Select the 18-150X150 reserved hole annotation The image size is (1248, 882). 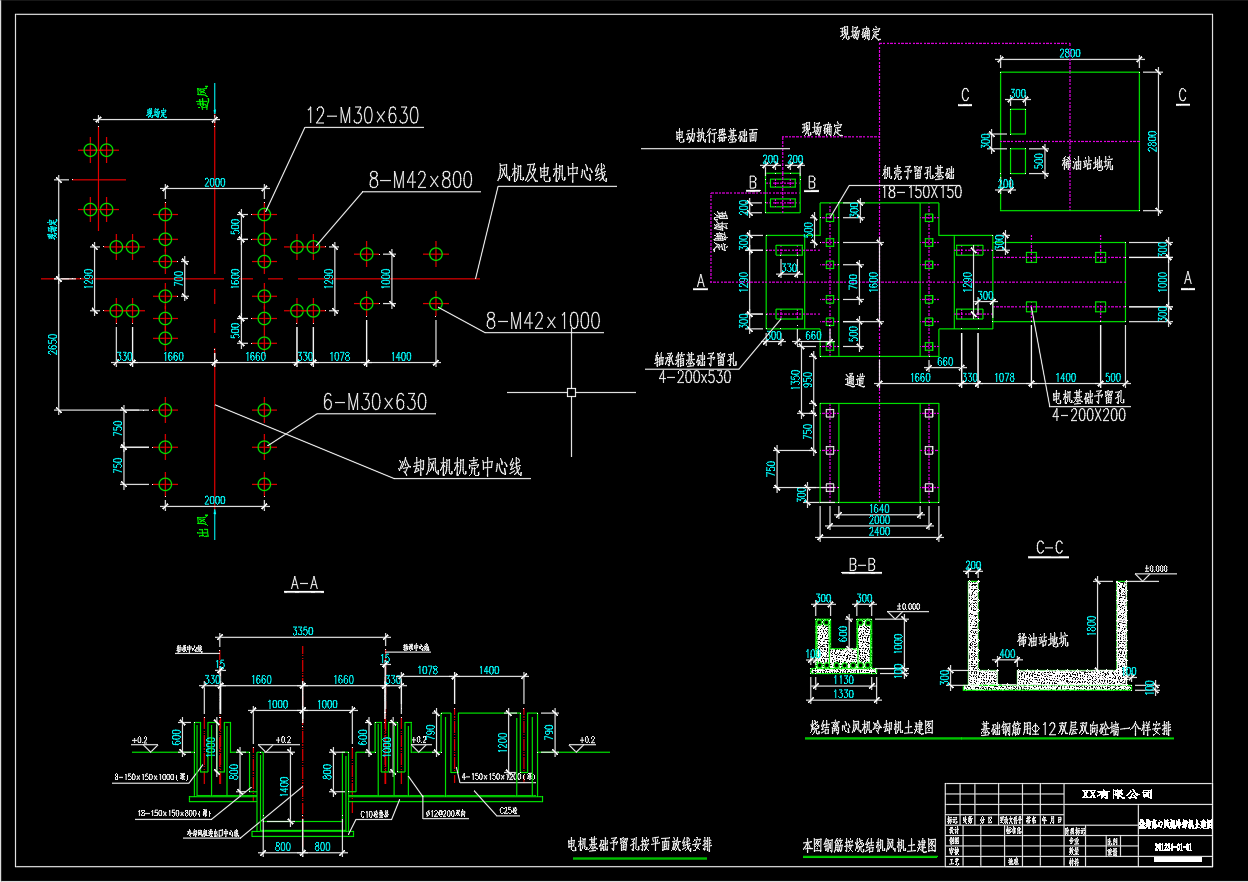point(921,192)
